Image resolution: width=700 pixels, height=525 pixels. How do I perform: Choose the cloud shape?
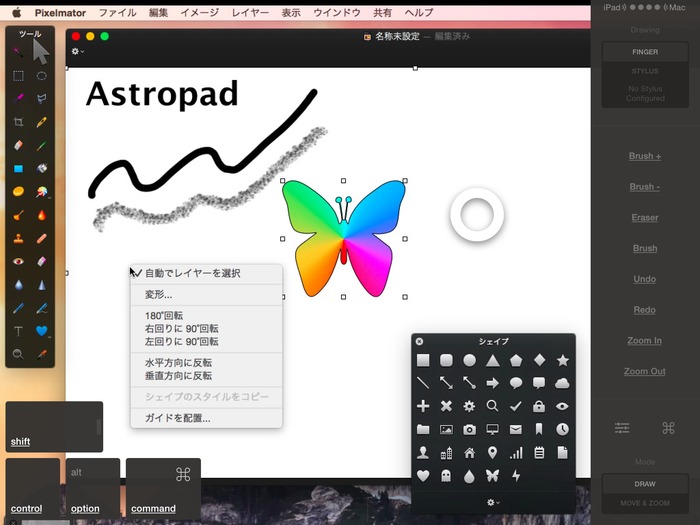[562, 383]
